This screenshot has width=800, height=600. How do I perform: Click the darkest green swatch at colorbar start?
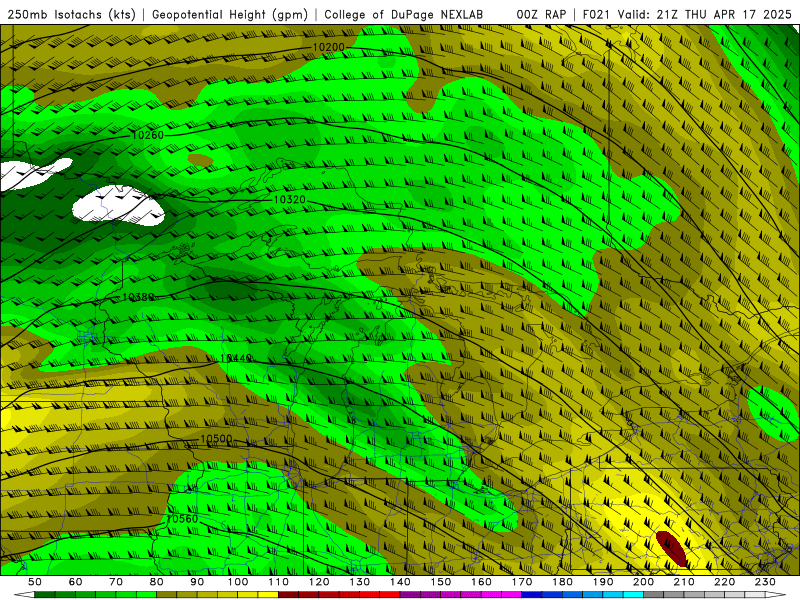pos(45,595)
